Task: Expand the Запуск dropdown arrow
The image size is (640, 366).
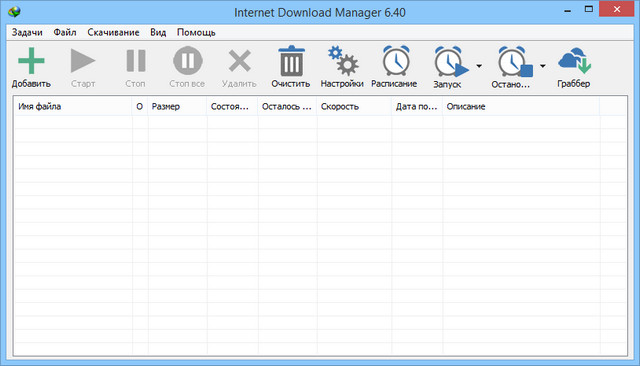Action: 479,66
